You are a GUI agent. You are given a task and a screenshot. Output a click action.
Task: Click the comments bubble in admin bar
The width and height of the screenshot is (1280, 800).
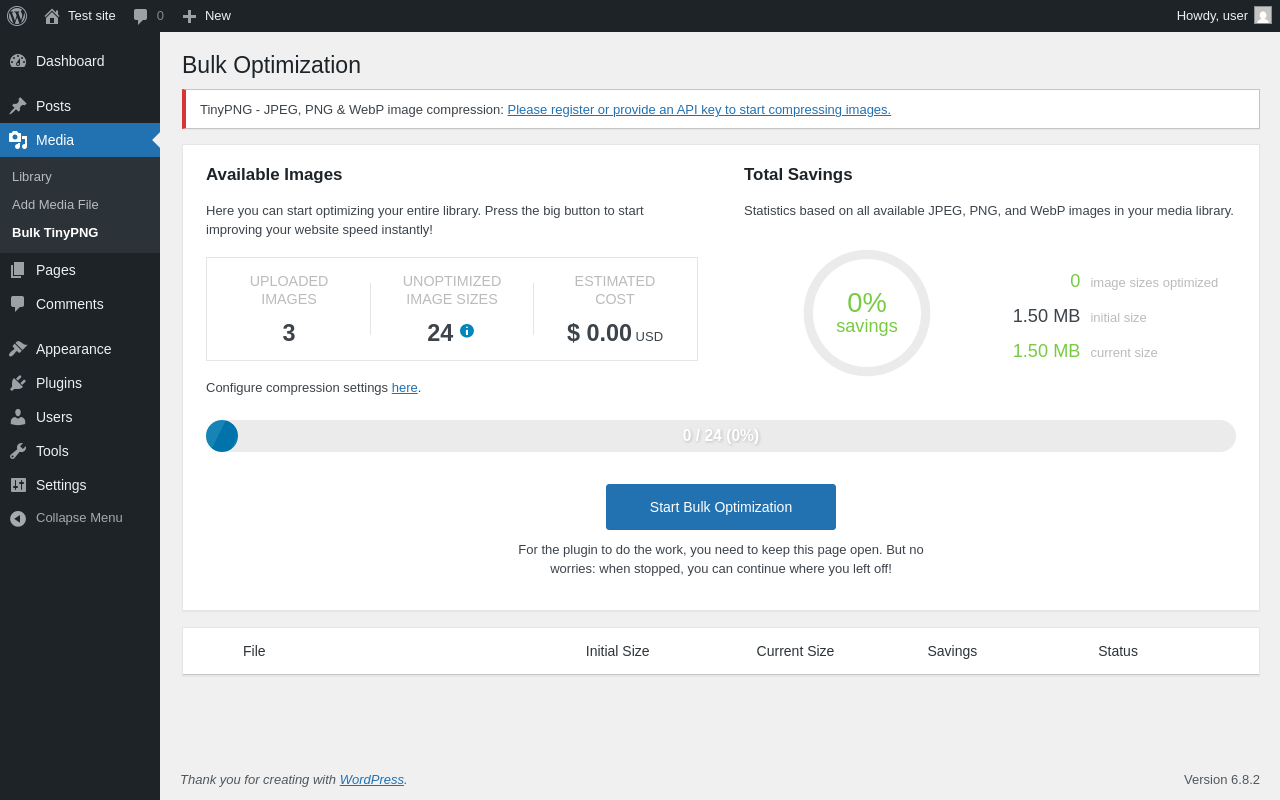pos(141,16)
